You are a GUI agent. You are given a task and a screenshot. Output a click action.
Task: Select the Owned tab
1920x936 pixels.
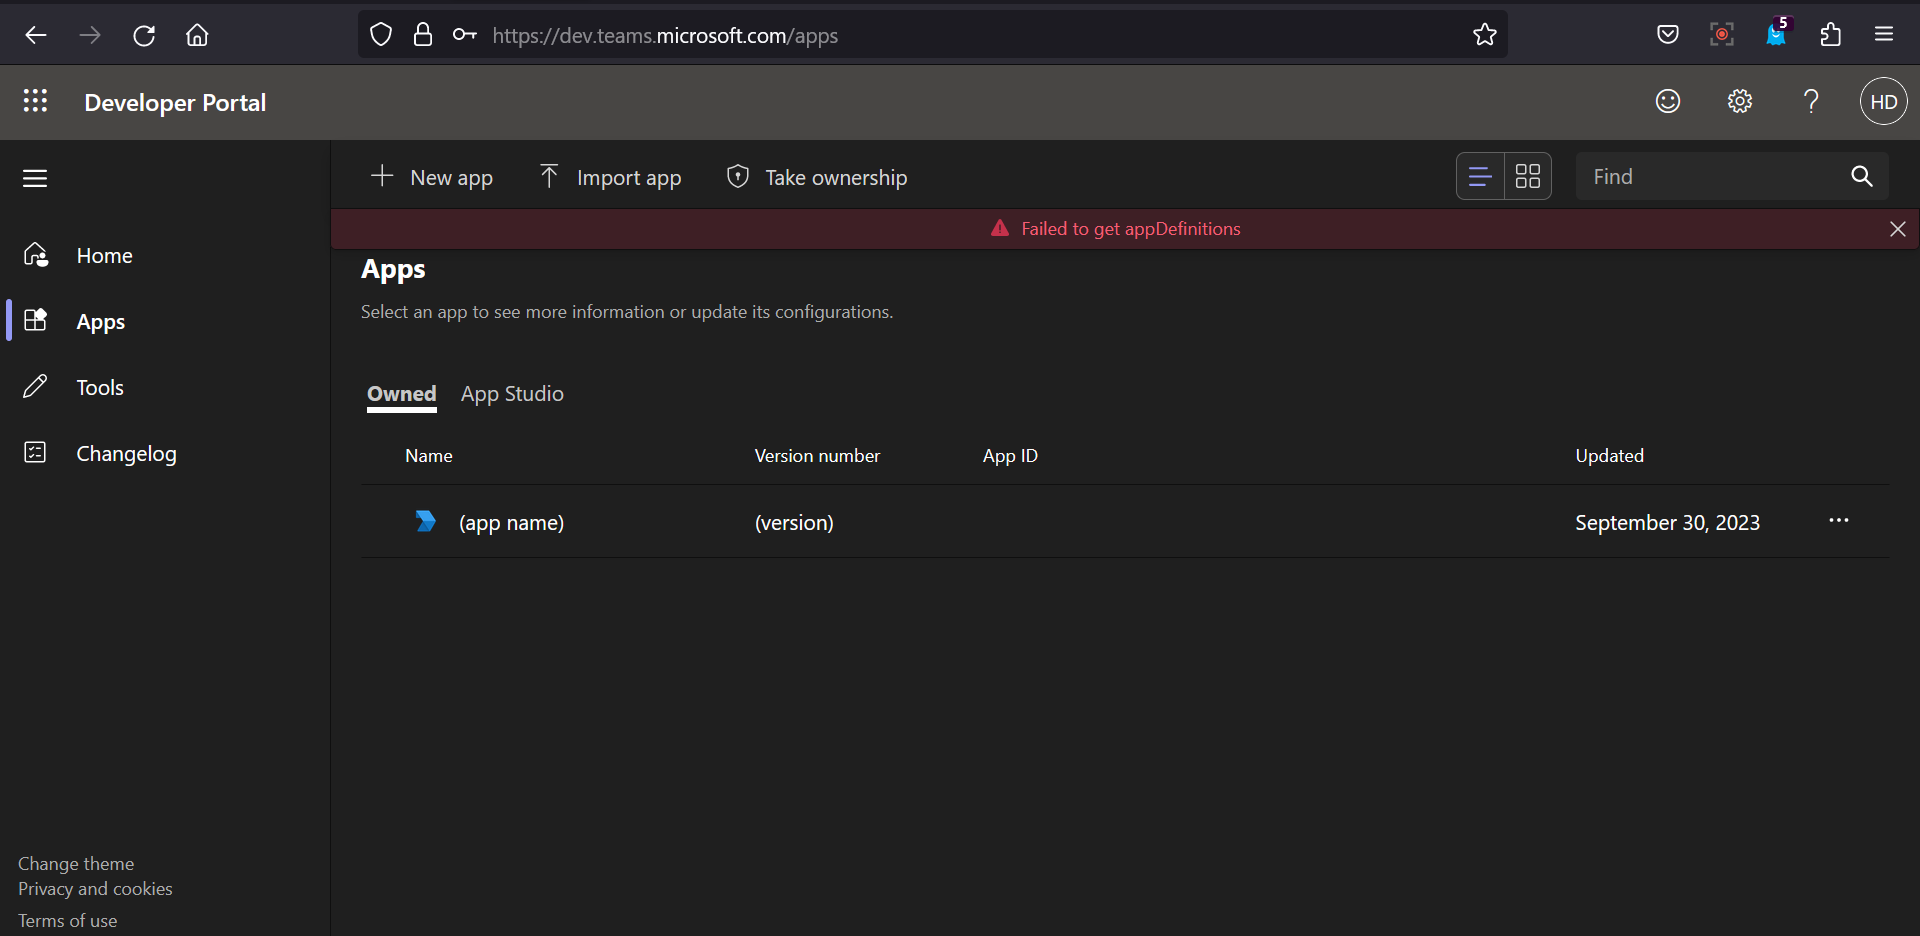click(401, 394)
